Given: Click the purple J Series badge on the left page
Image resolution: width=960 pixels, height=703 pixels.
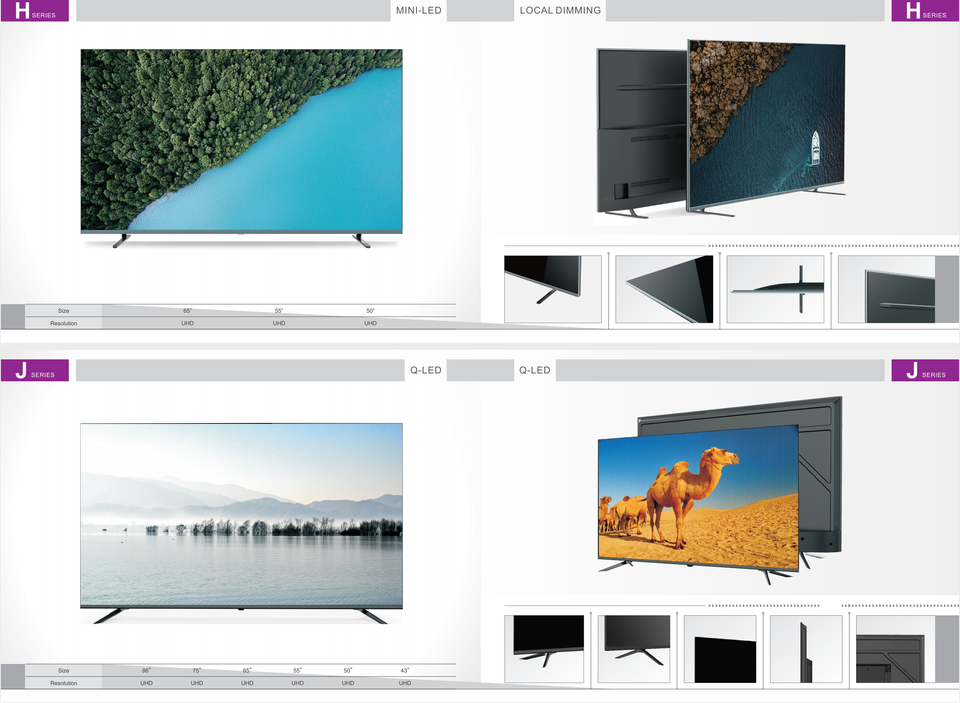Looking at the screenshot, I should (x=34, y=370).
